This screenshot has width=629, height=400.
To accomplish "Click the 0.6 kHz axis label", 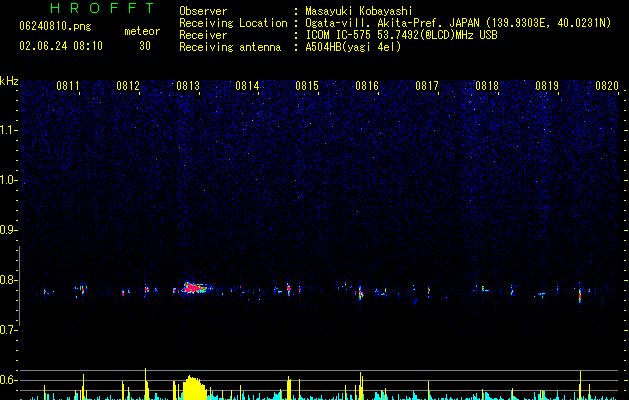I will [9, 380].
